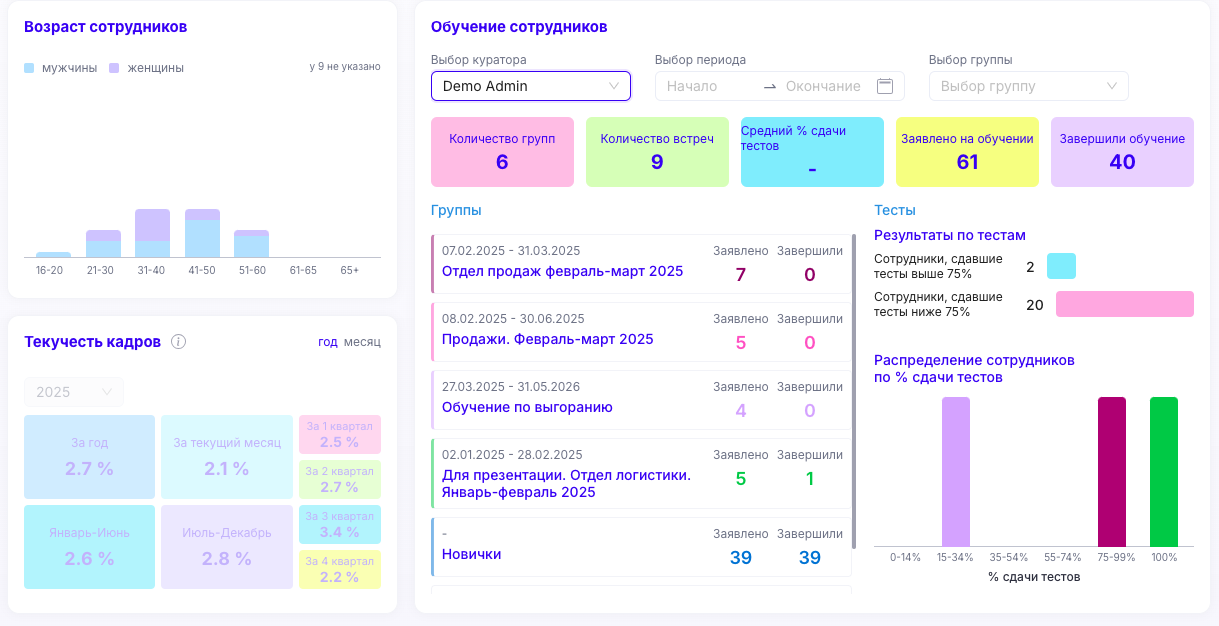Viewport: 1219px width, 626px height.
Task: Open the Demo Admin curator dropdown
Action: [x=530, y=86]
